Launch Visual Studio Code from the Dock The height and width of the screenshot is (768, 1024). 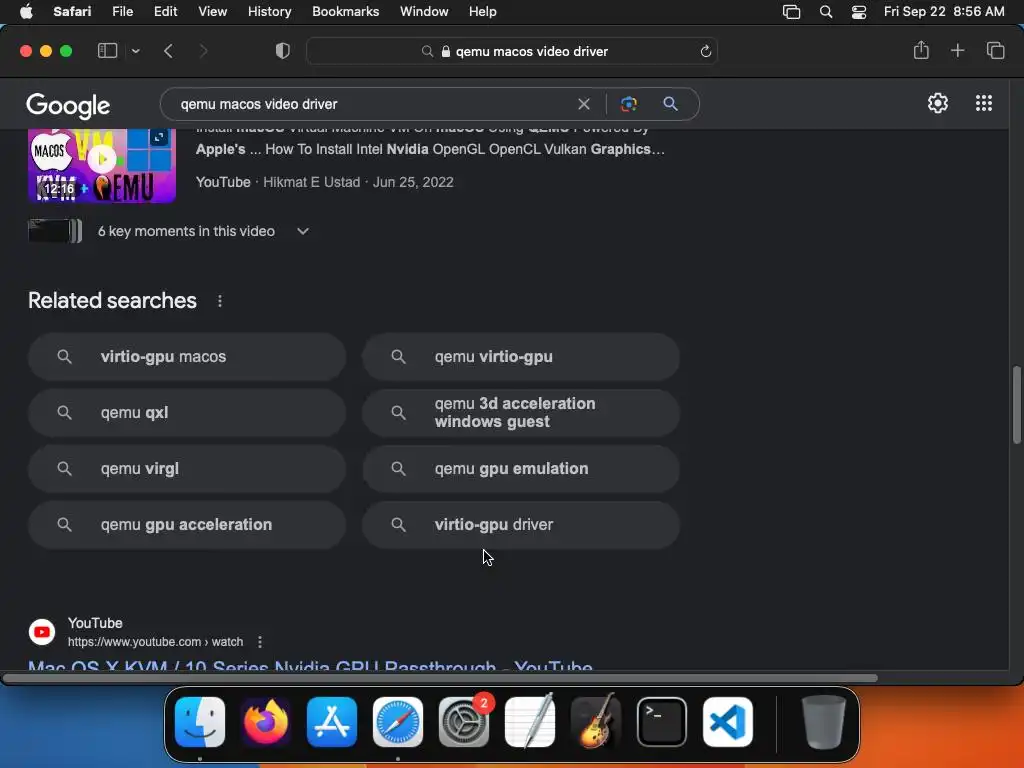click(x=728, y=722)
